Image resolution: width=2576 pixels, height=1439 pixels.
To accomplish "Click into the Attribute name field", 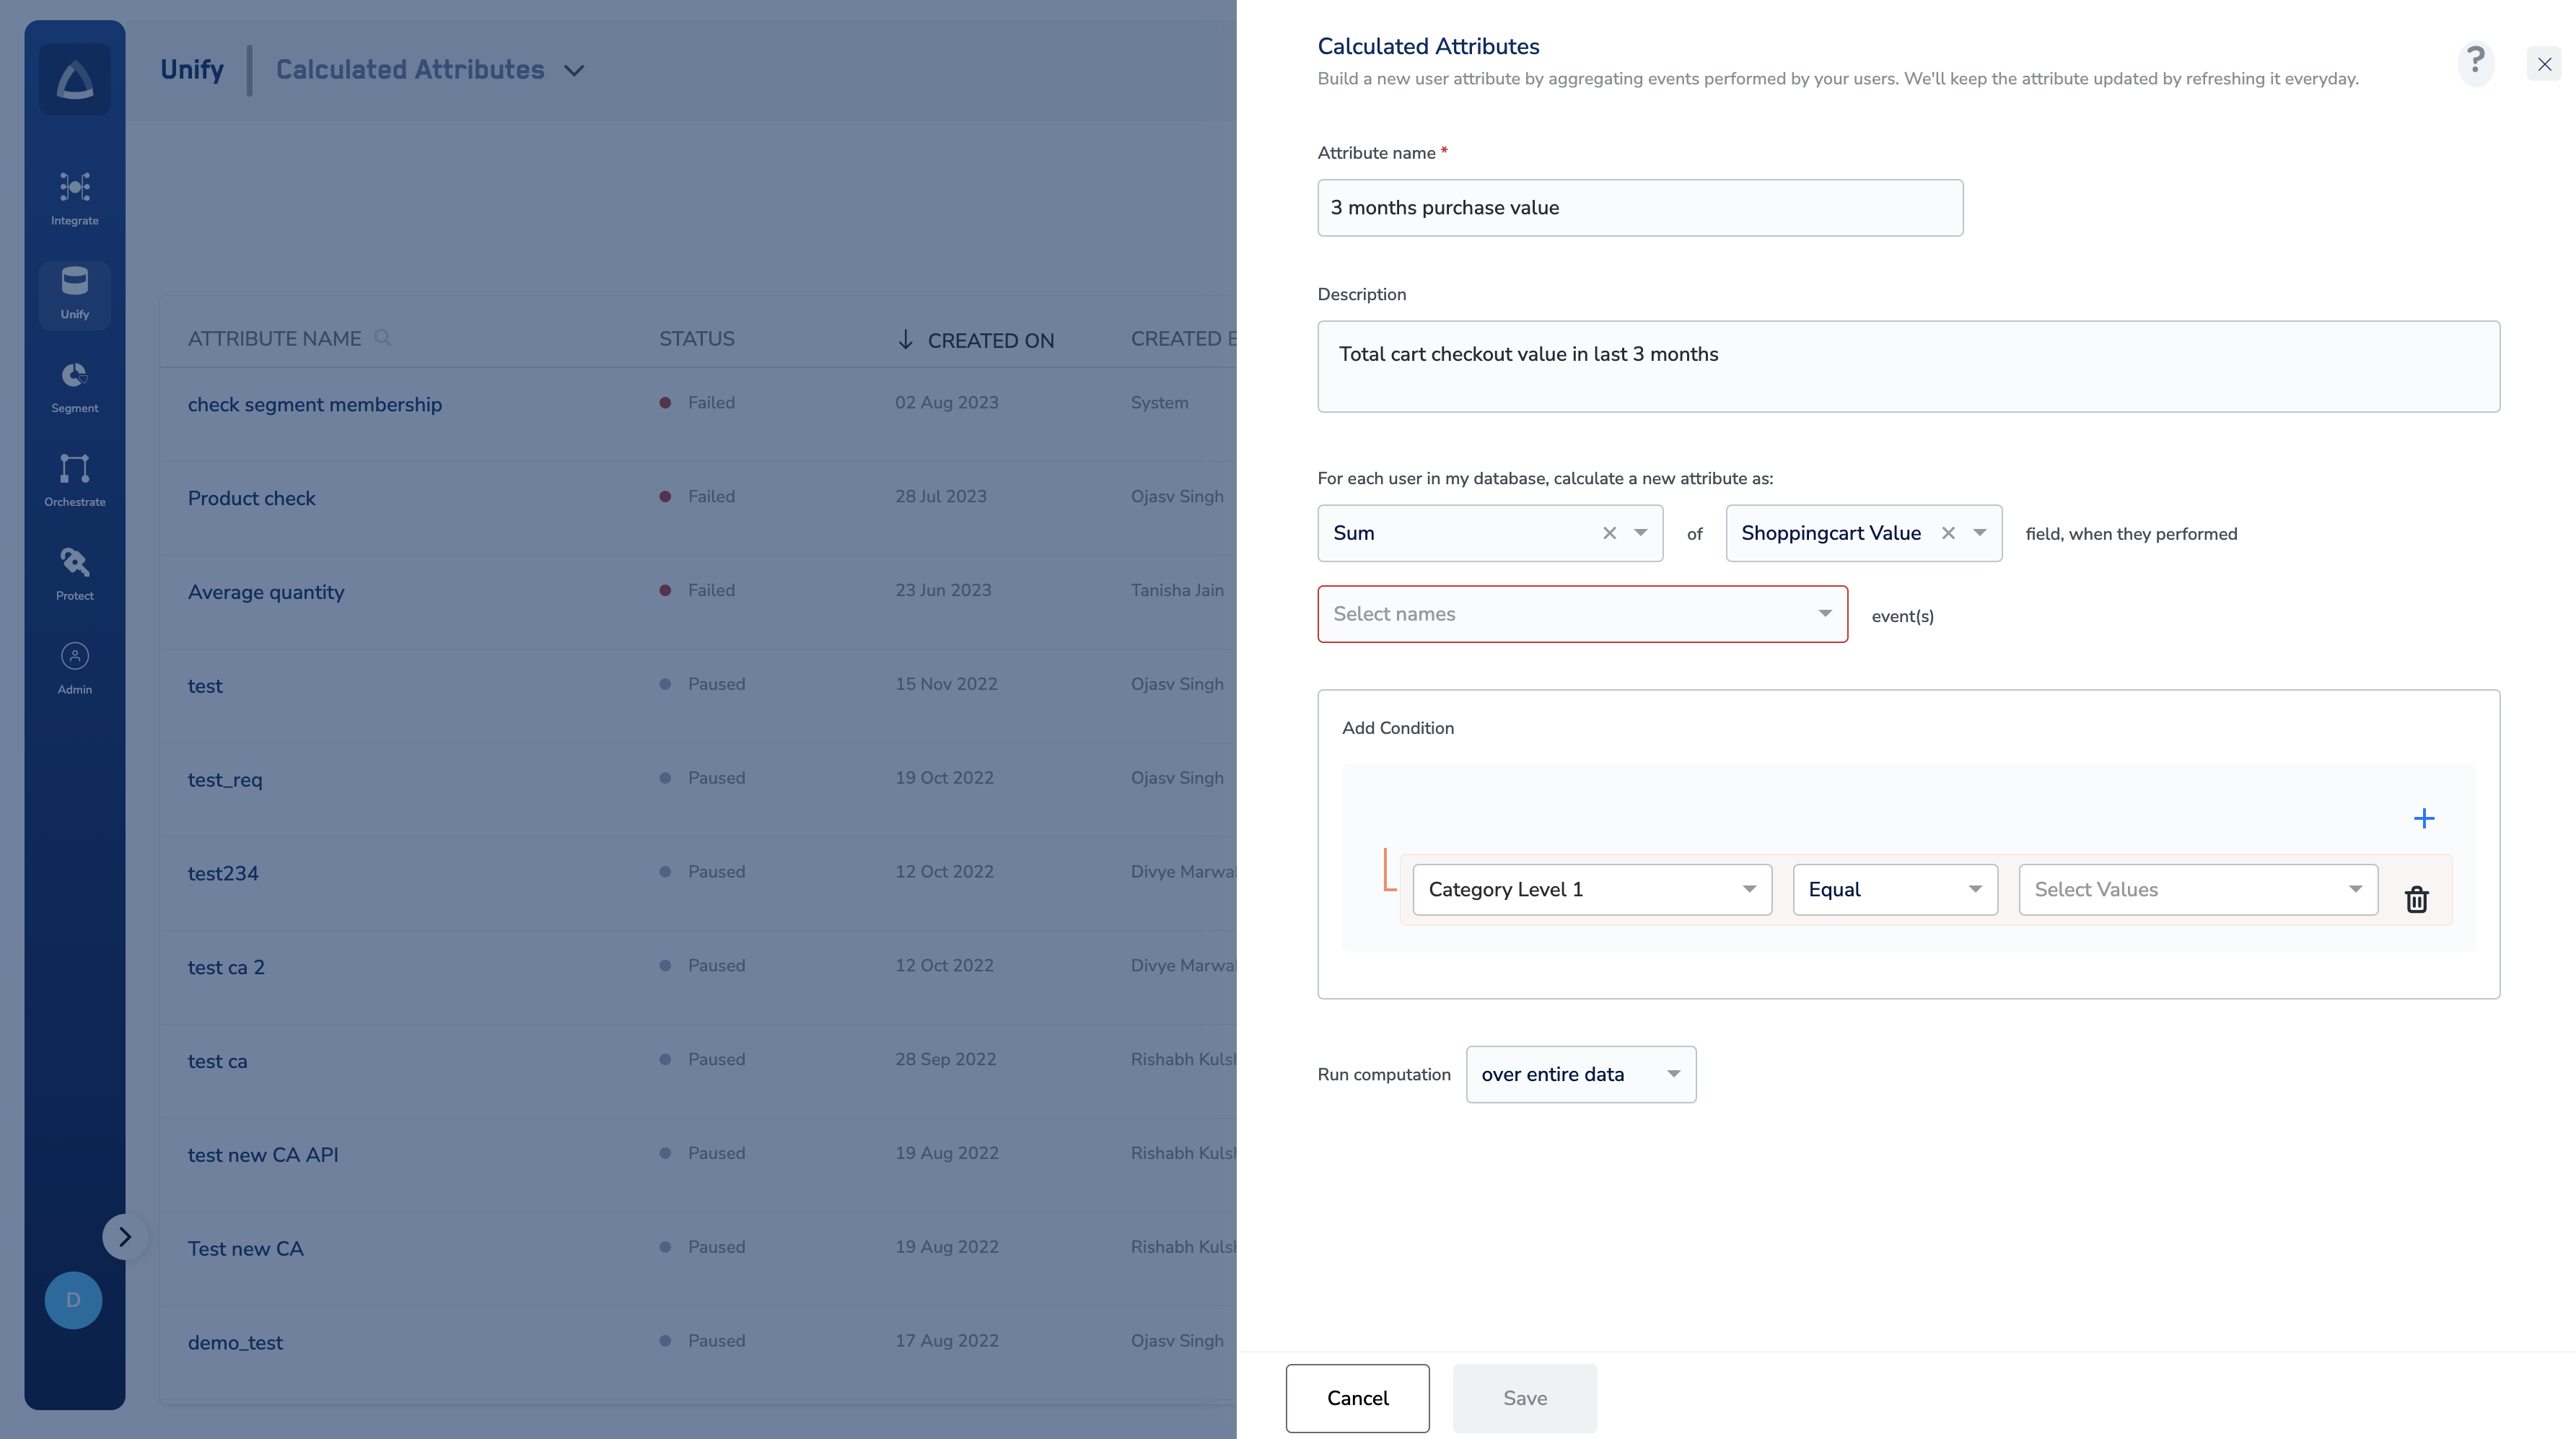I will pos(1639,208).
